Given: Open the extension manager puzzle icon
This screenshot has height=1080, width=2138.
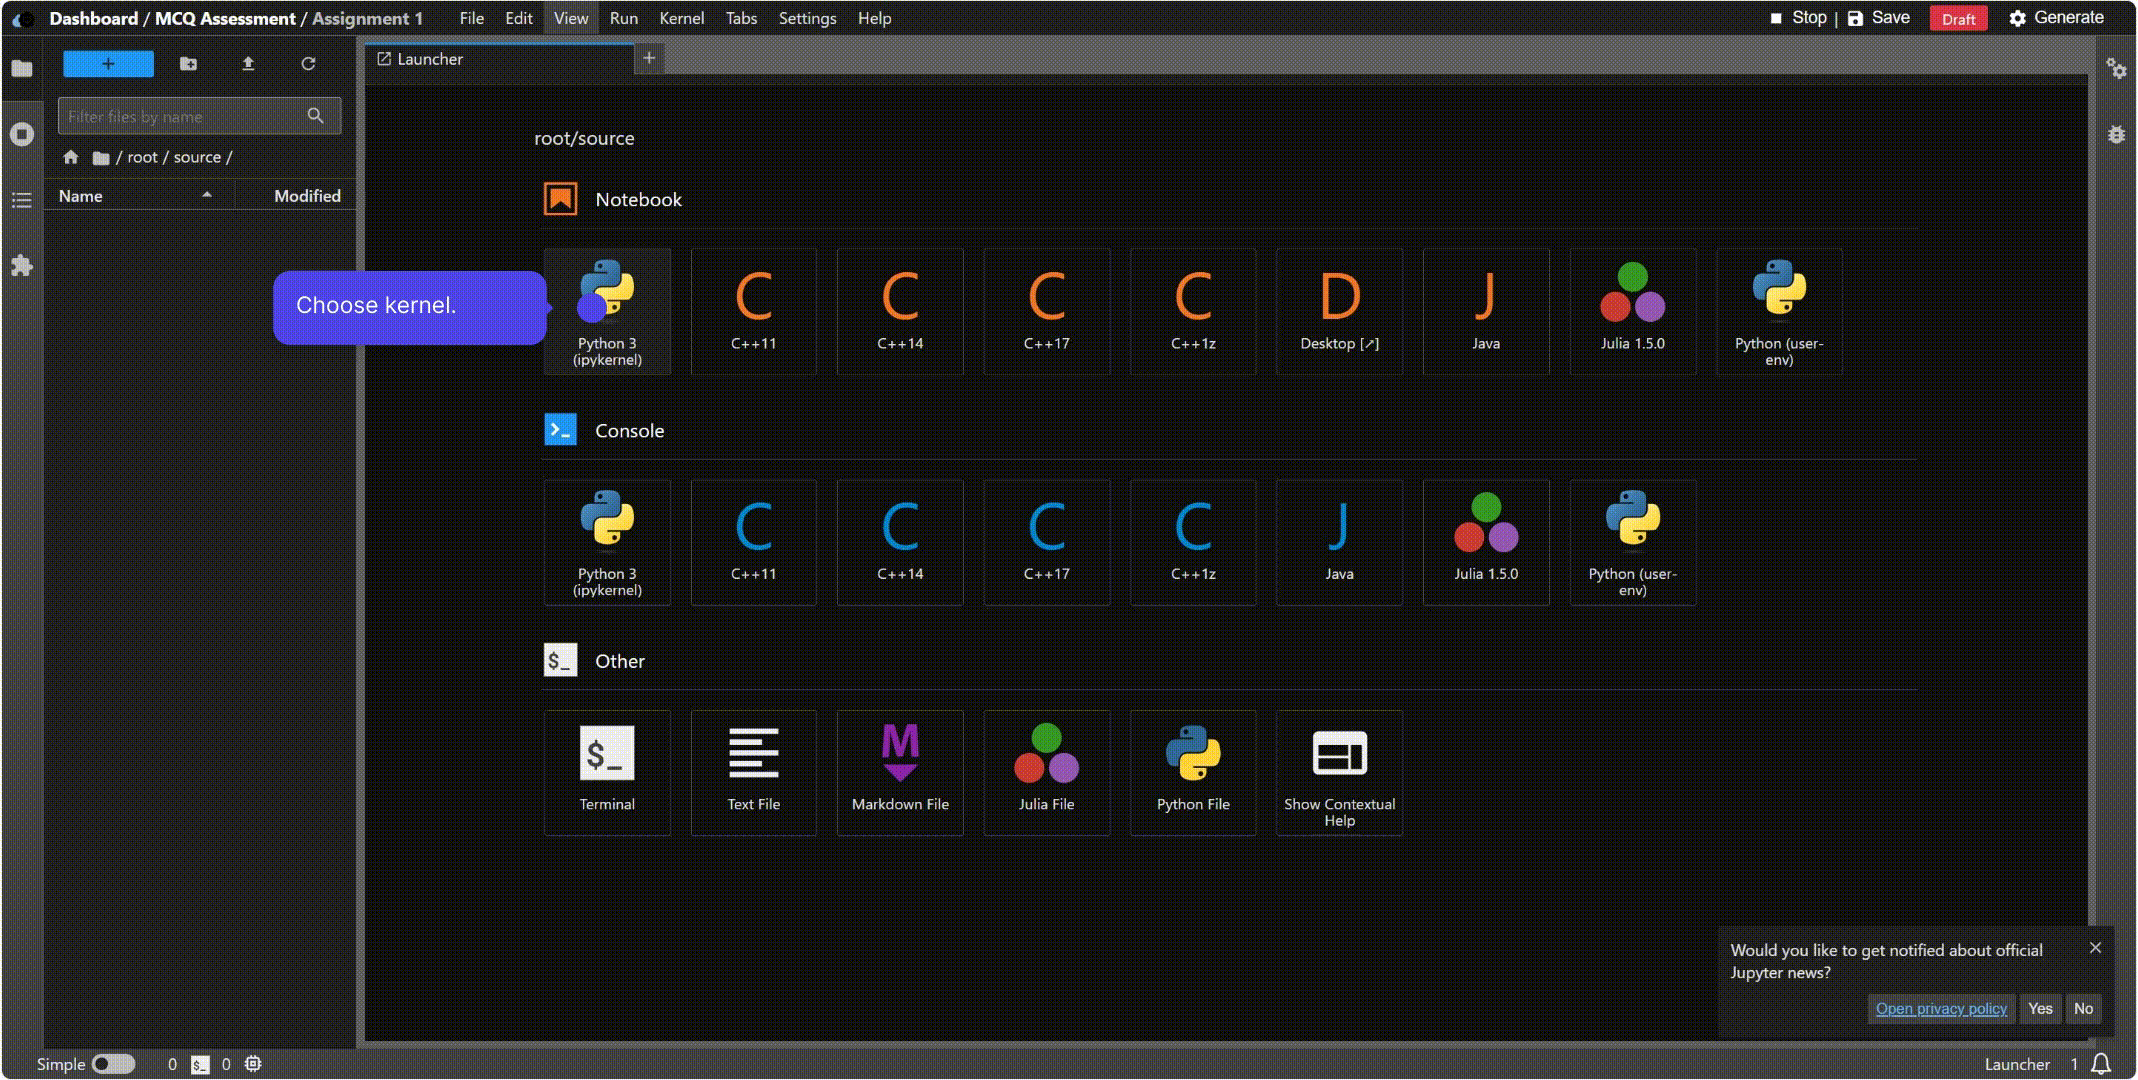Looking at the screenshot, I should click(x=22, y=265).
